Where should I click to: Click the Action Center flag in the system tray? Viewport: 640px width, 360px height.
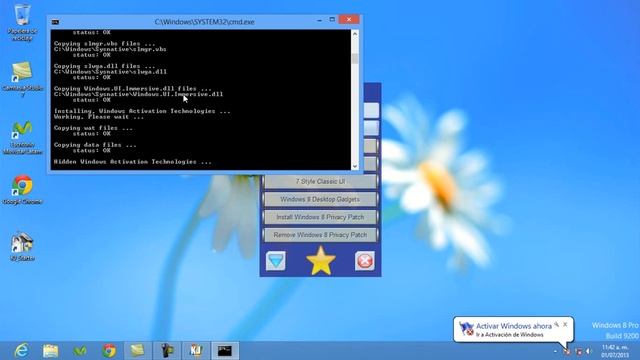click(567, 351)
